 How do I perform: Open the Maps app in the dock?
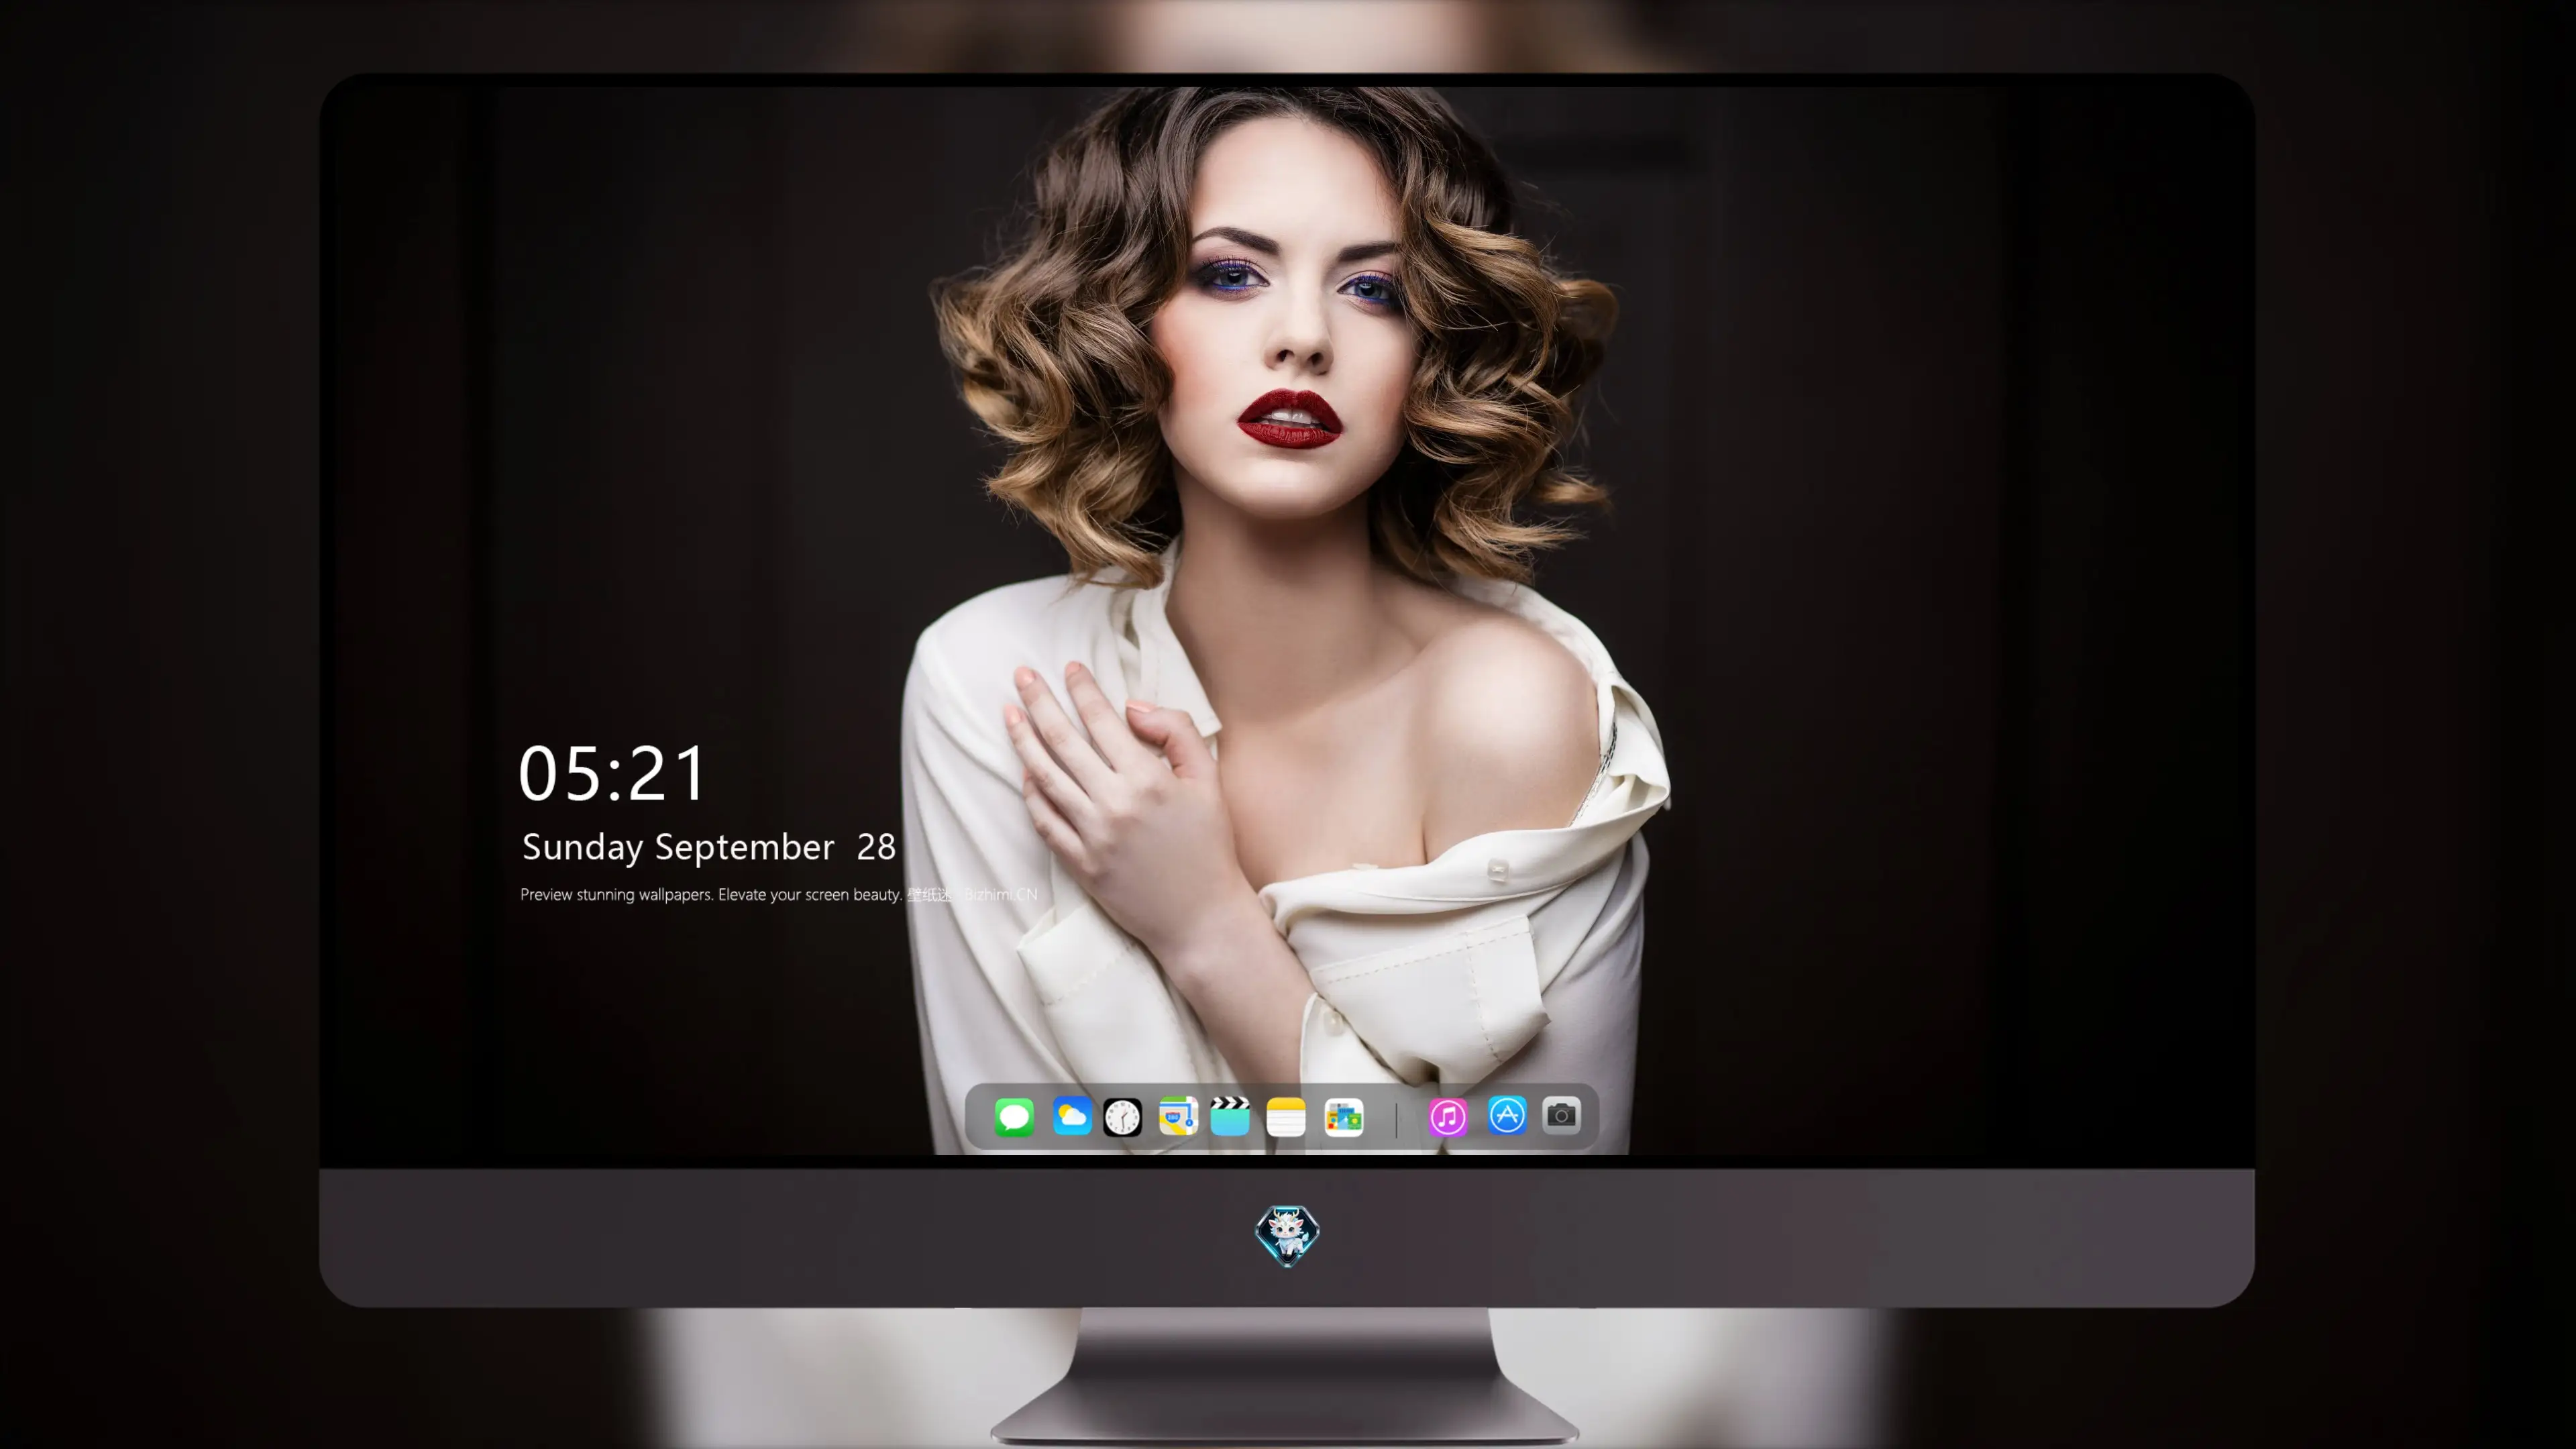tap(1178, 1116)
